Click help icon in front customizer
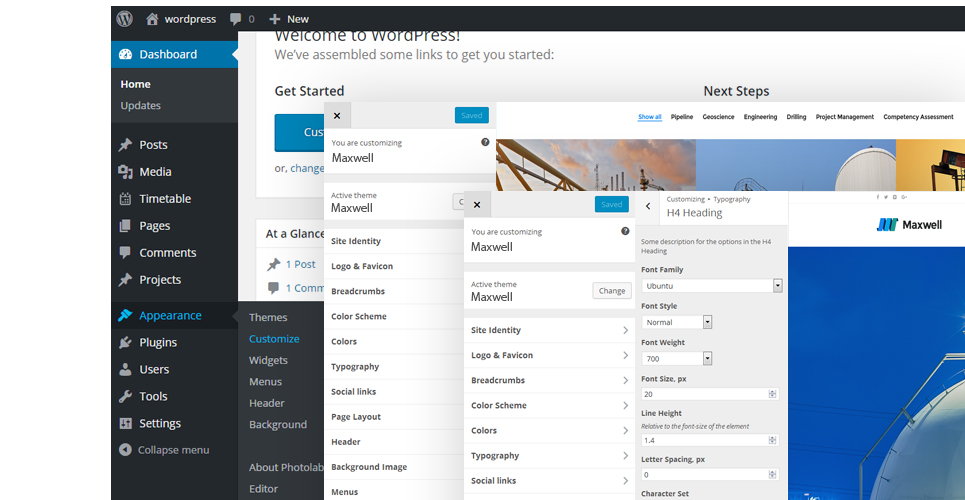Screen dimensions: 965x500 (625, 232)
